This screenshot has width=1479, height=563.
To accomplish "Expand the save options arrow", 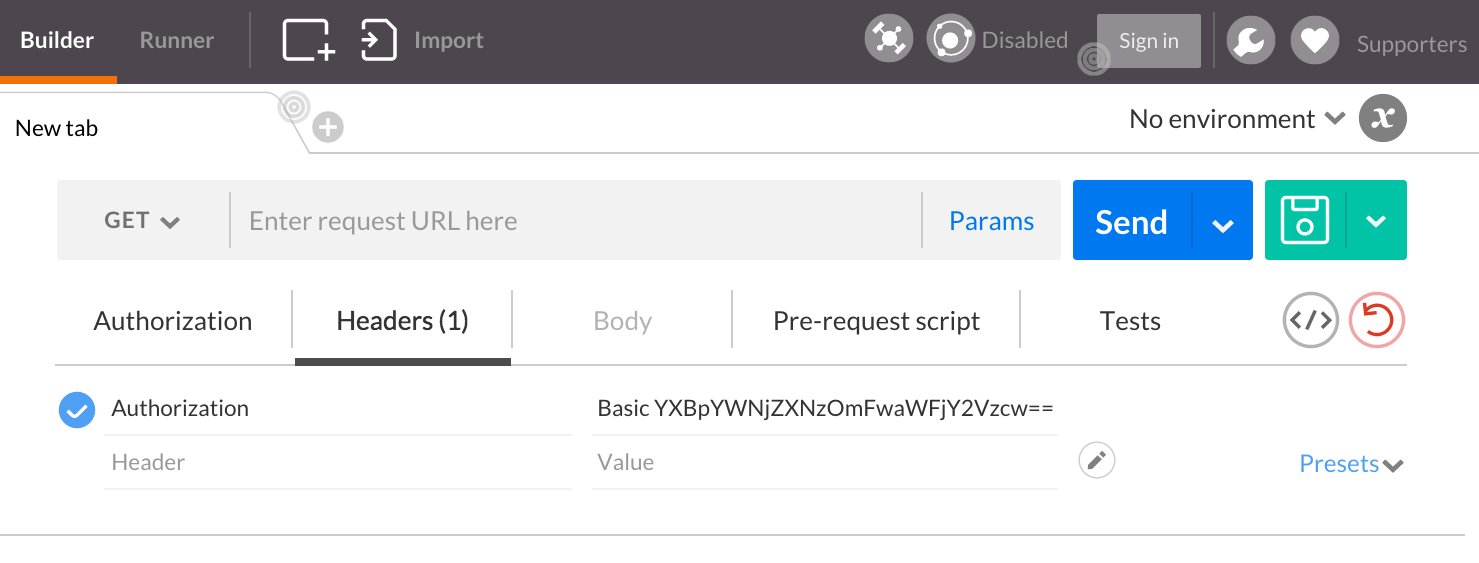I will tap(1377, 221).
